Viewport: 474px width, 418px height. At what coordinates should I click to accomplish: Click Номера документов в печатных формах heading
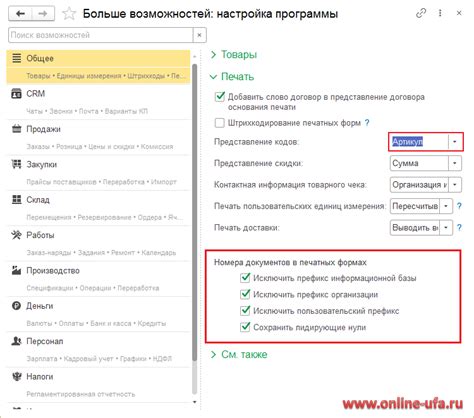pyautogui.click(x=290, y=262)
